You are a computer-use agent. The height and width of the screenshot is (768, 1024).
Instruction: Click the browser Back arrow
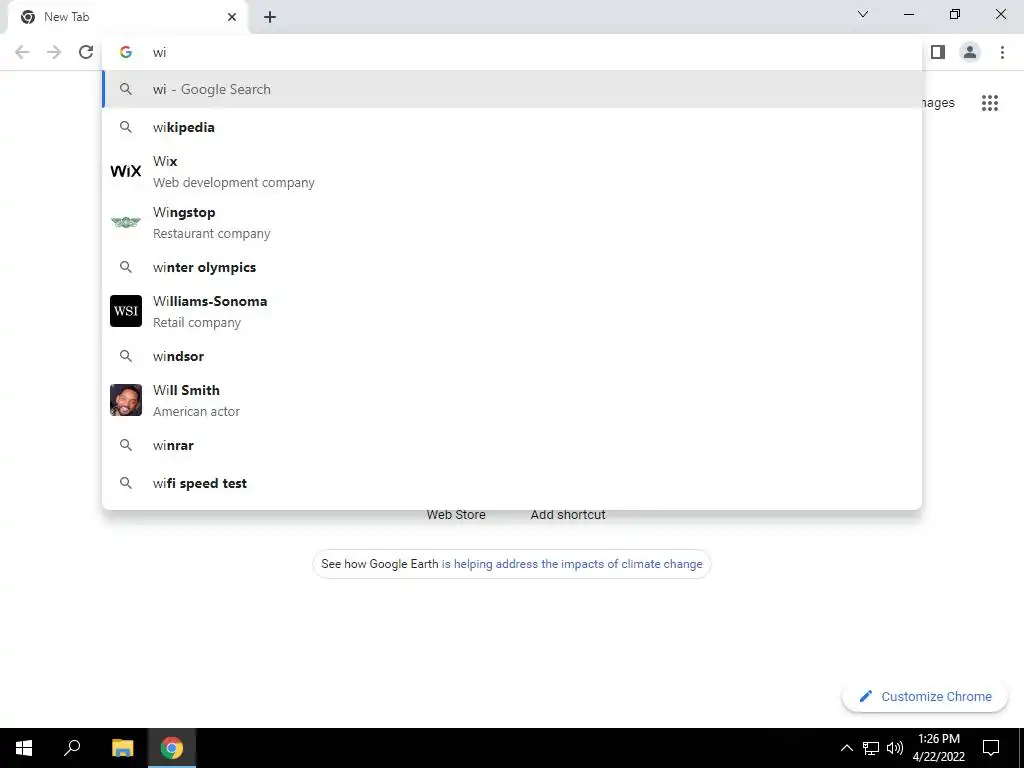pos(22,52)
